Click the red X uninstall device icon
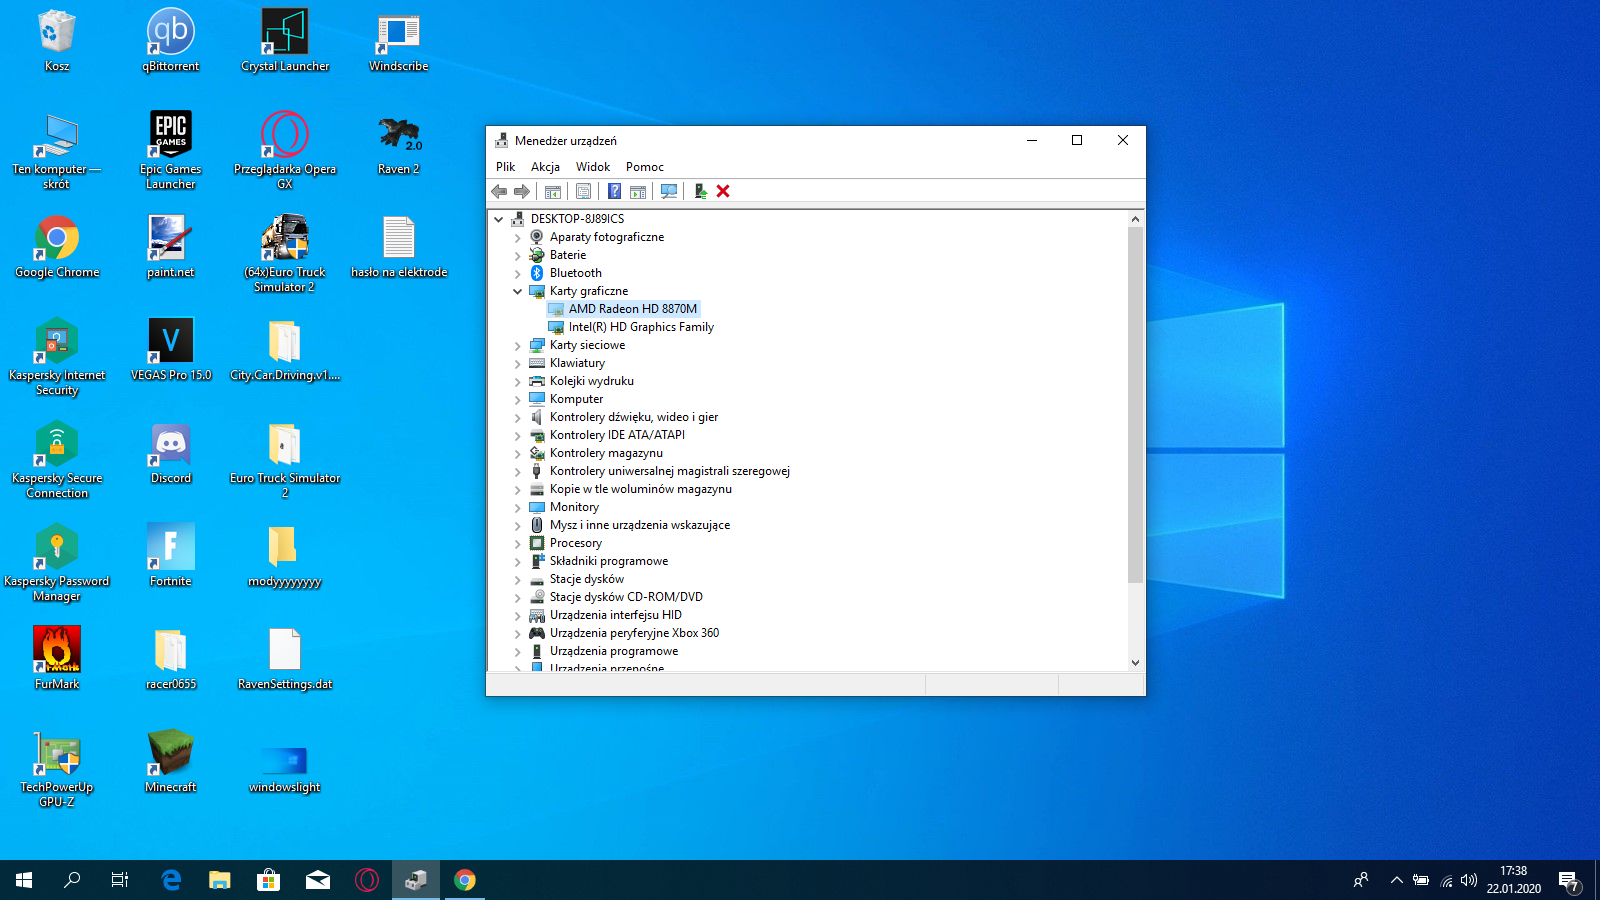The height and width of the screenshot is (900, 1600). point(723,191)
